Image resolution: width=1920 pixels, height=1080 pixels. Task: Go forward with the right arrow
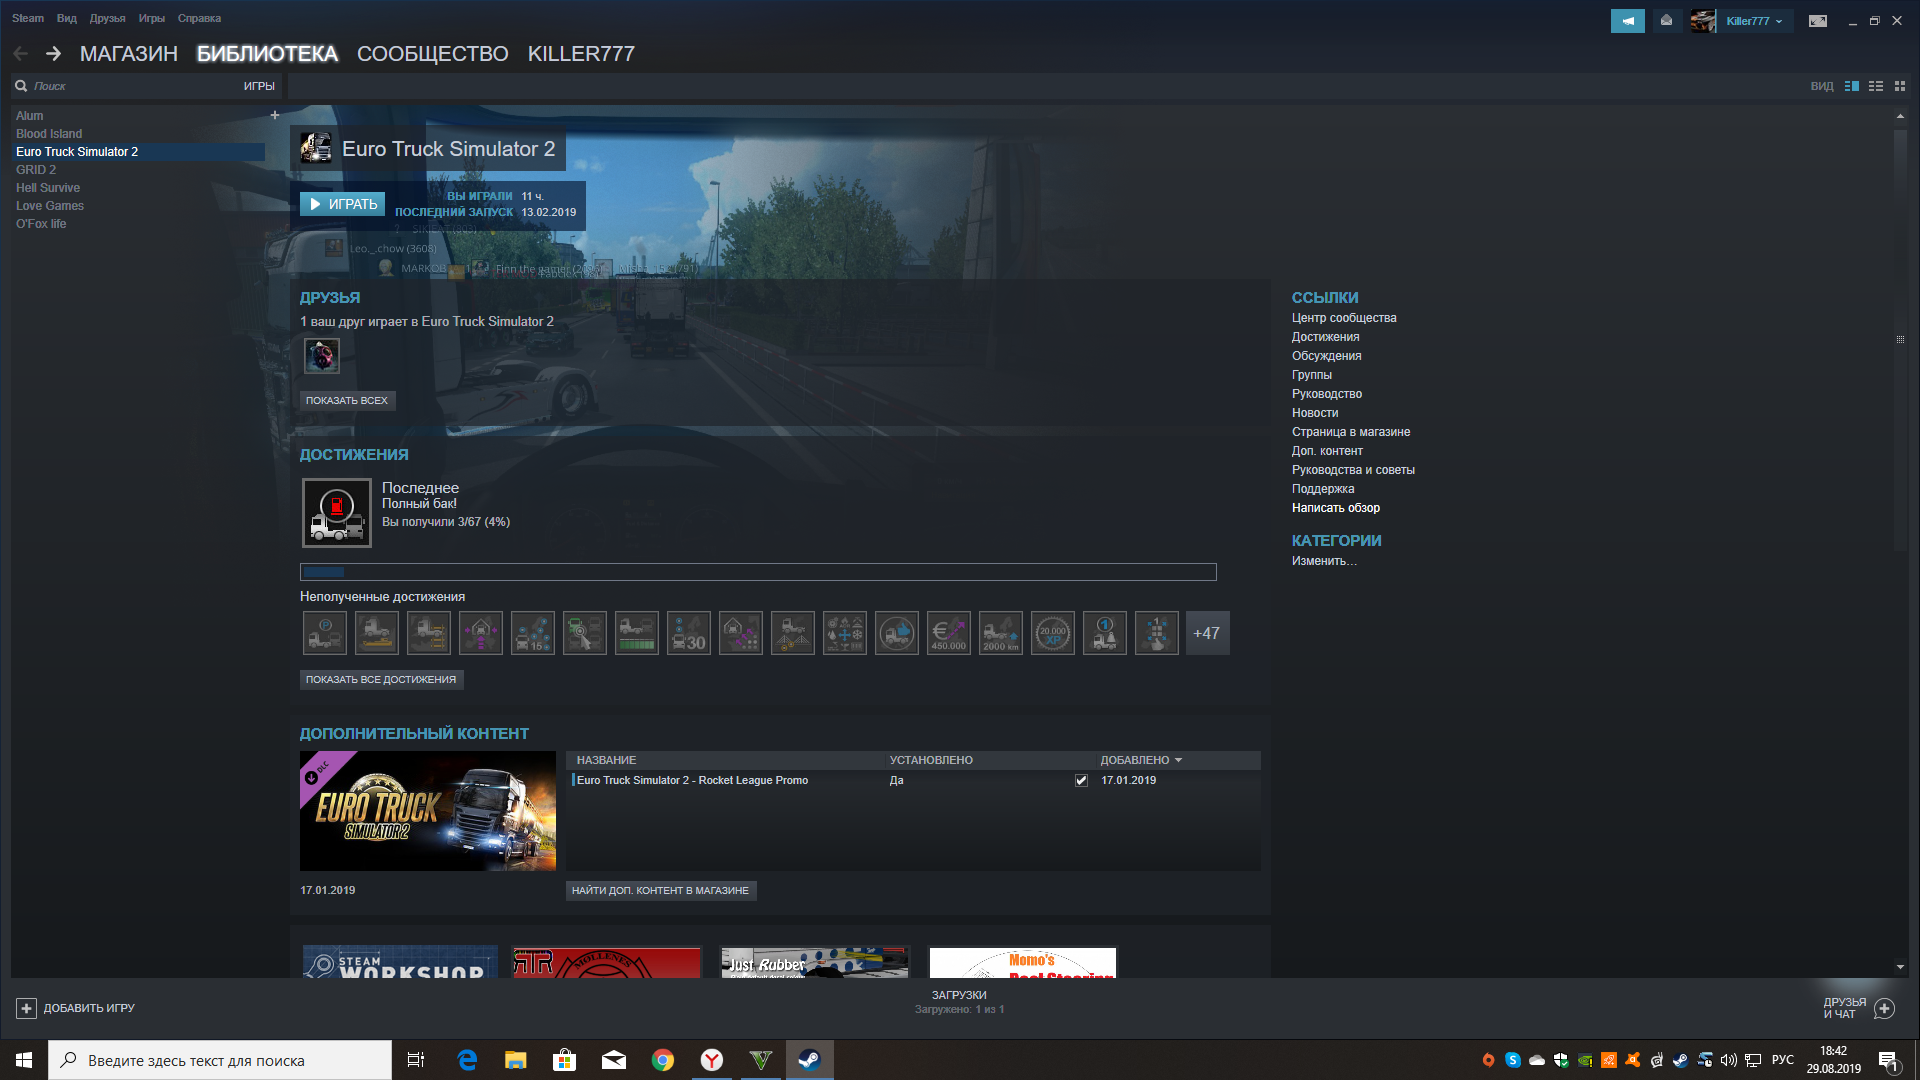[53, 54]
